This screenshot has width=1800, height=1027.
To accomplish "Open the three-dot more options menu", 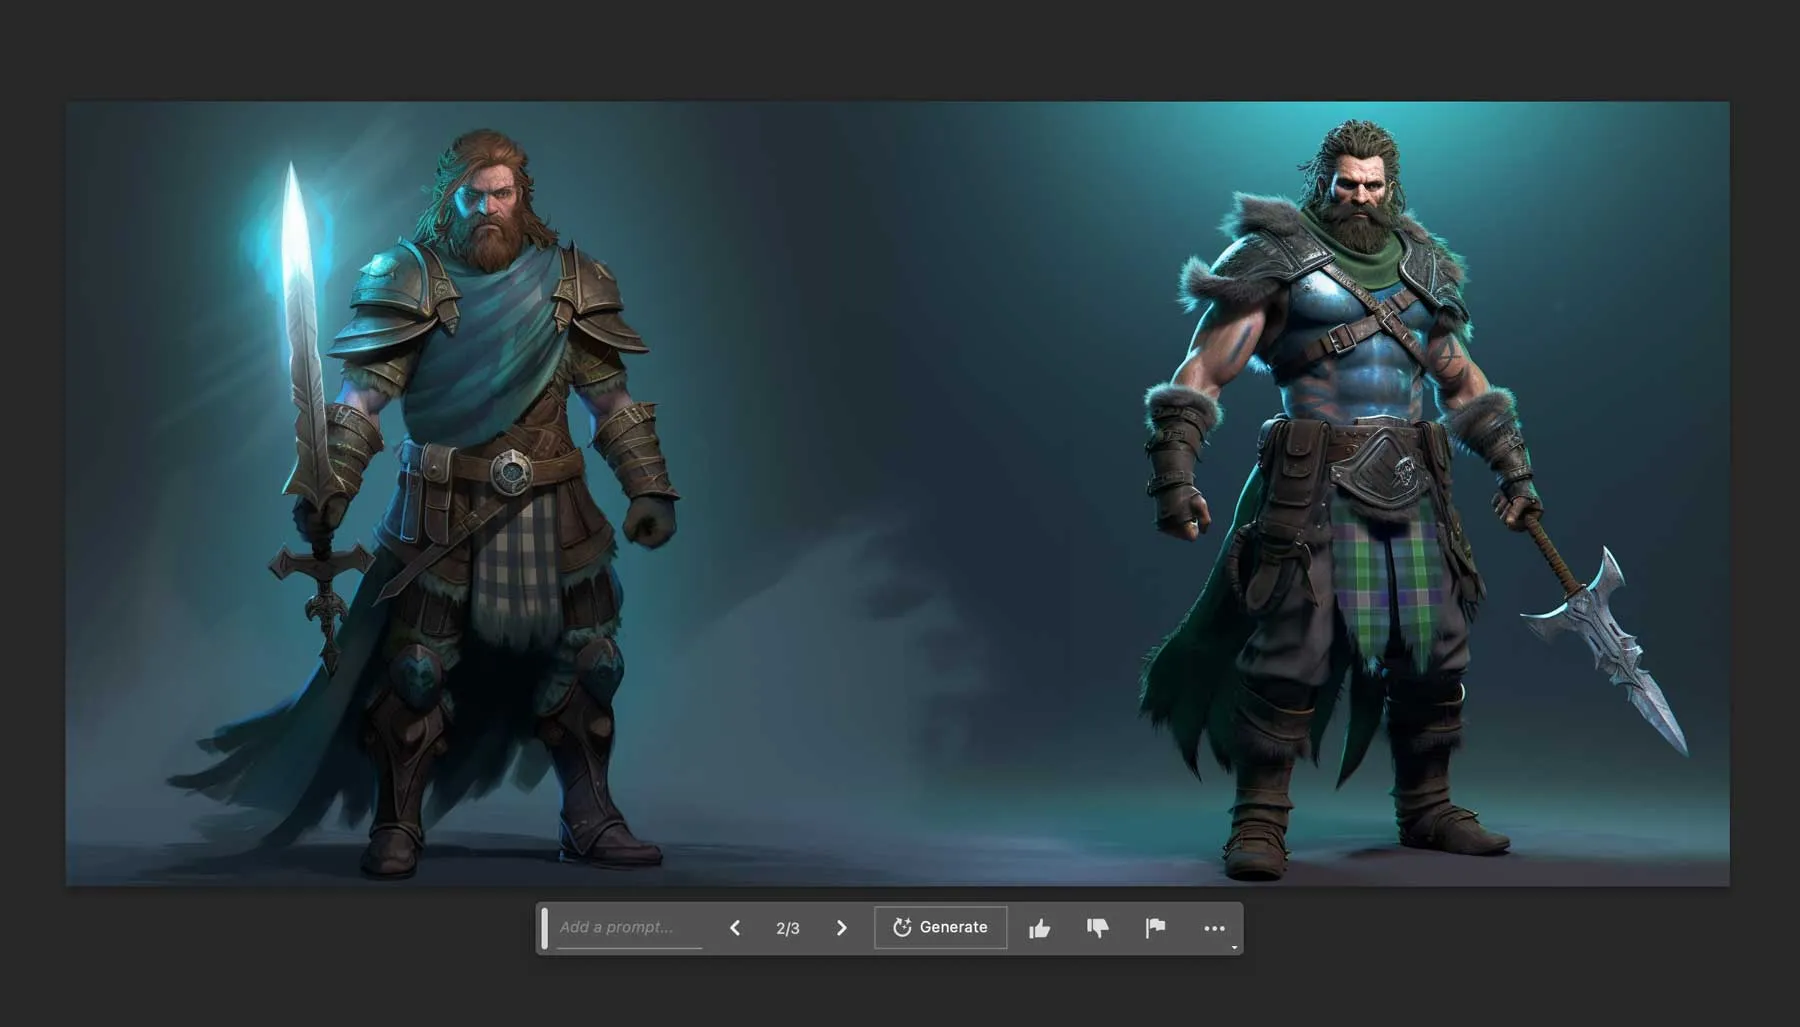I will point(1214,929).
